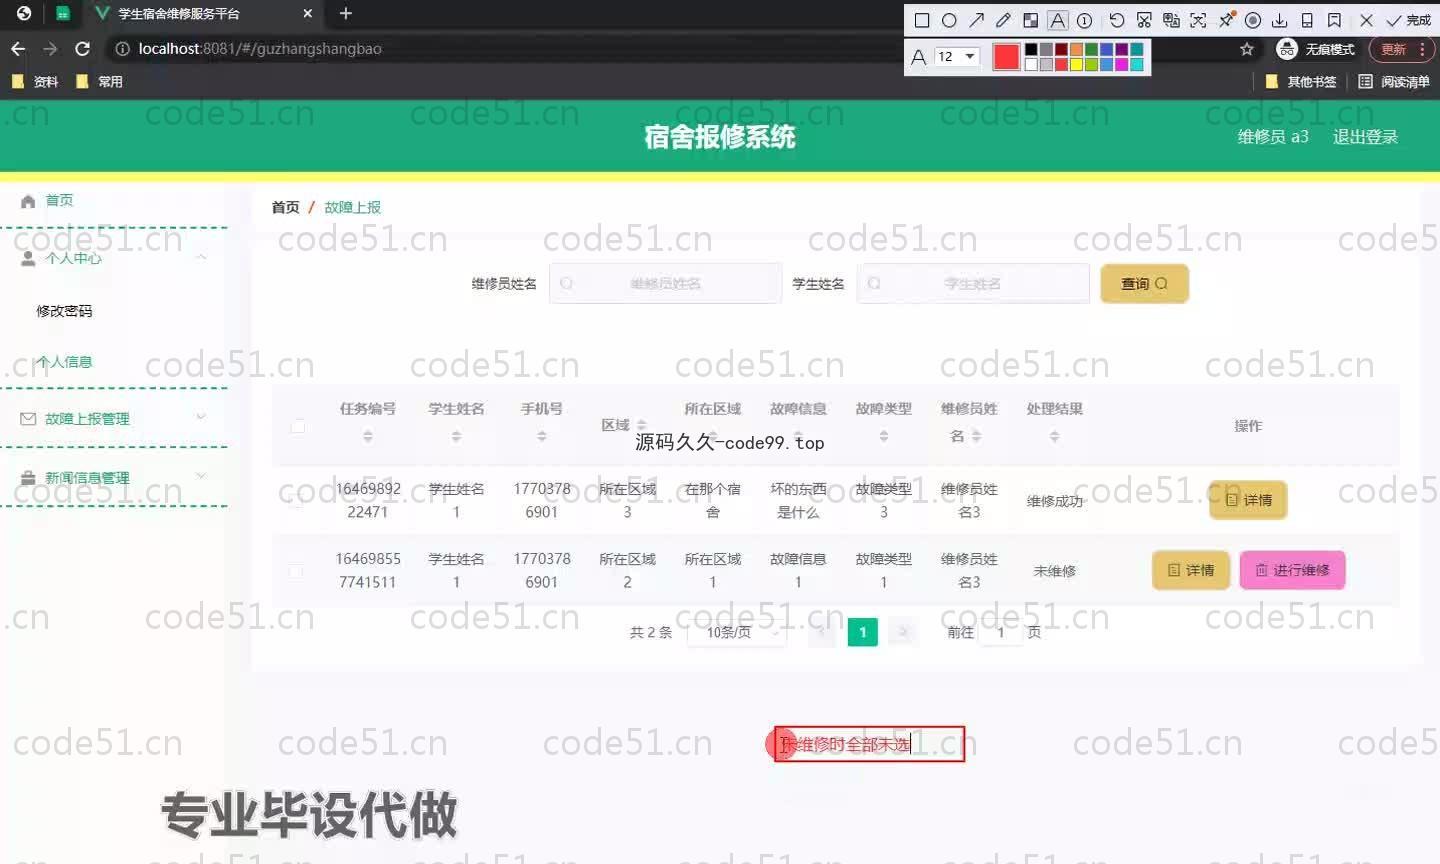Screen dimensions: 1440x864
Task: Click the screen record icon
Action: coord(1253,20)
